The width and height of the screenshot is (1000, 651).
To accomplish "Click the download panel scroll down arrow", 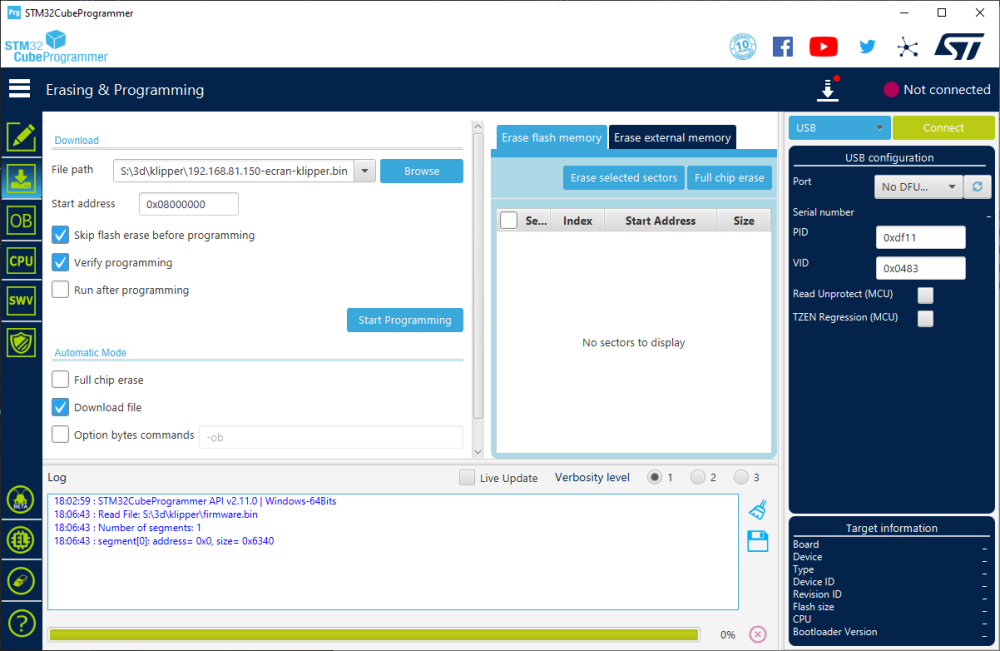I will click(x=478, y=451).
